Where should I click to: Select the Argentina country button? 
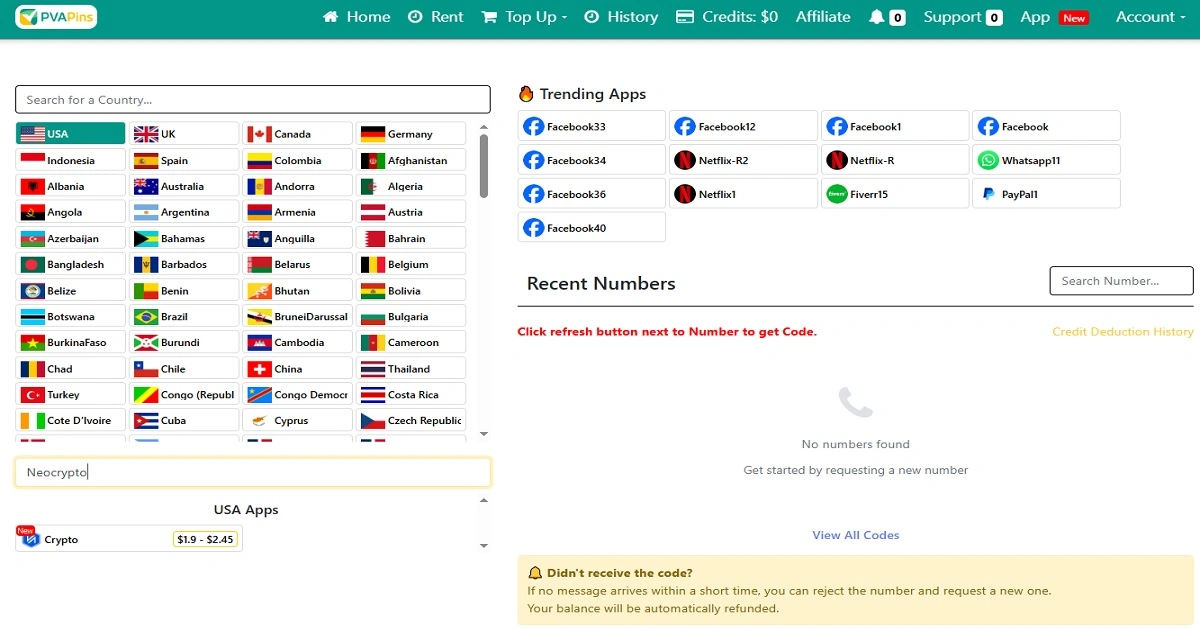click(184, 212)
